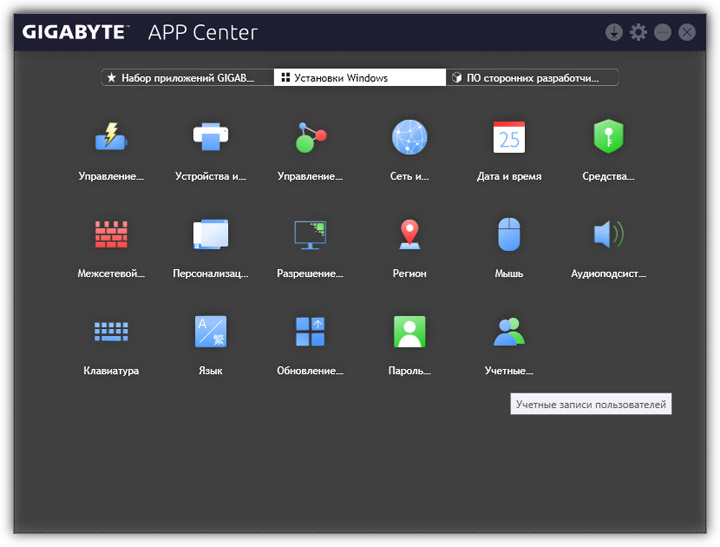The image size is (720, 547).
Task: Switch to GIGABYTE apps set tab
Action: (187, 77)
